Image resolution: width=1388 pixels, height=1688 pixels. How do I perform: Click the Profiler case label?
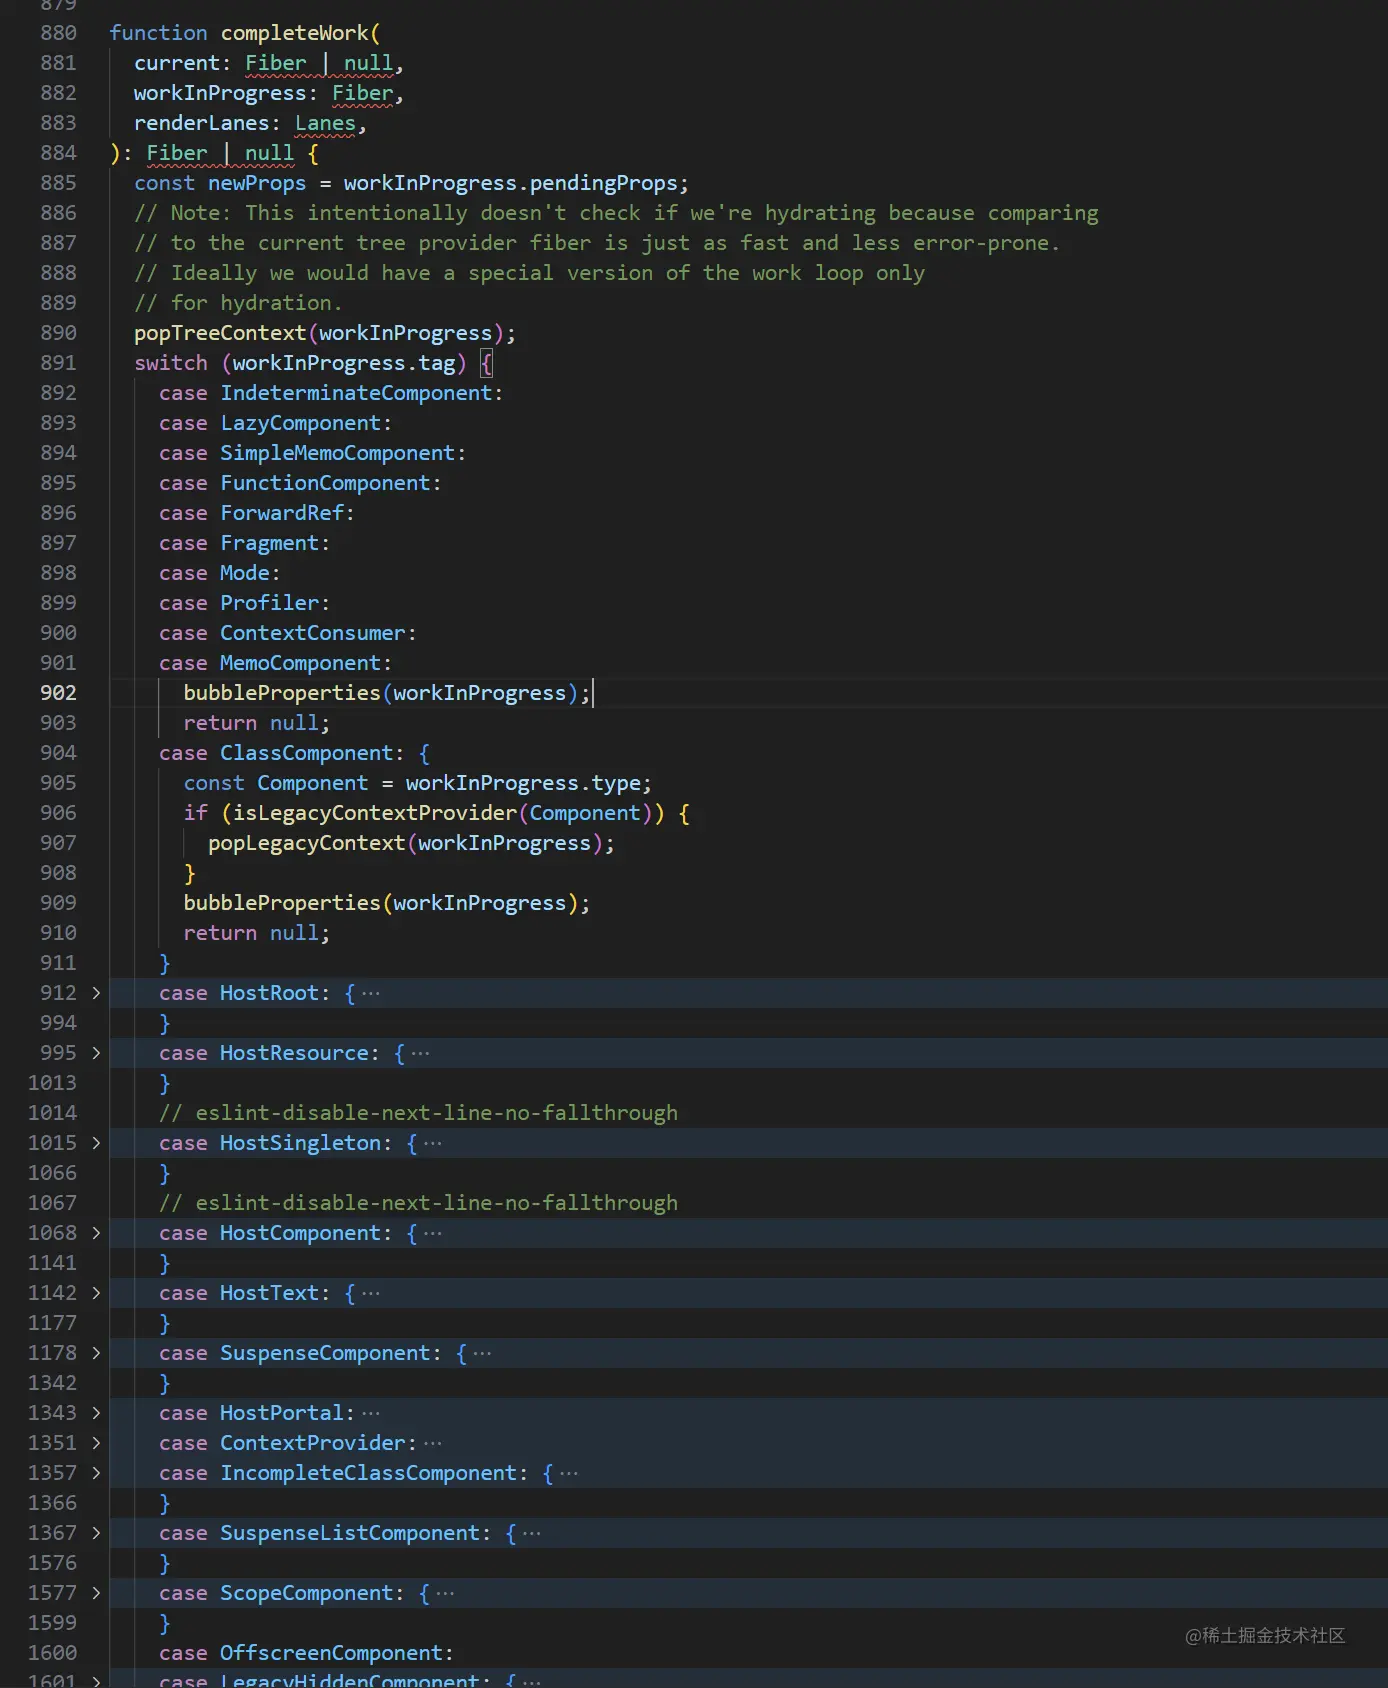pos(270,603)
